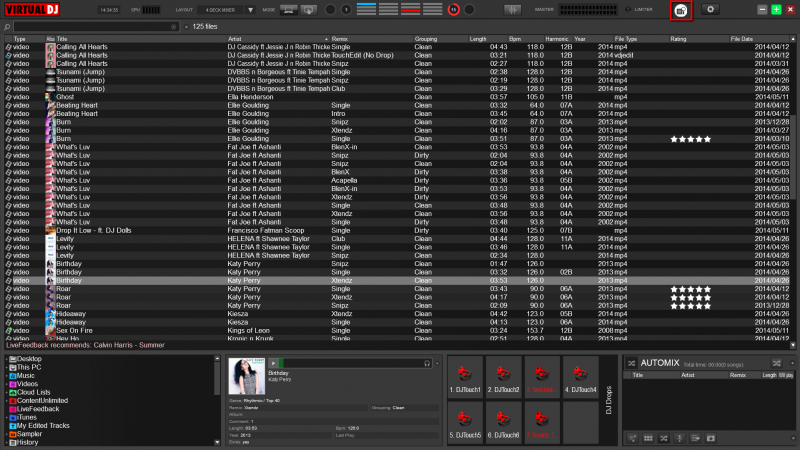800x450 pixels.
Task: Click the microphone icon below Automix list
Action: (x=679, y=438)
